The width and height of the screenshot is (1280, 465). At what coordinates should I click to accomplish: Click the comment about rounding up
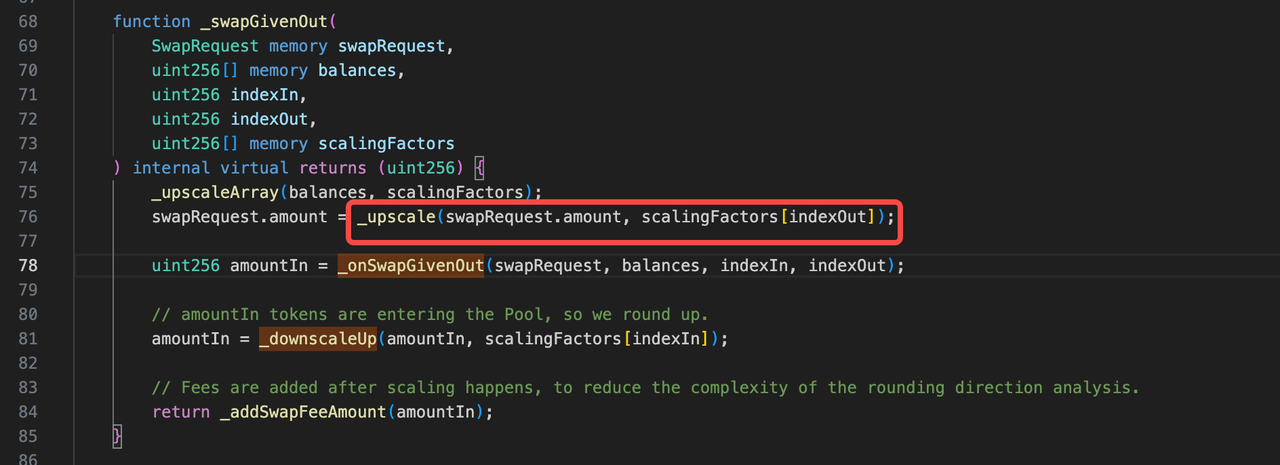430,314
